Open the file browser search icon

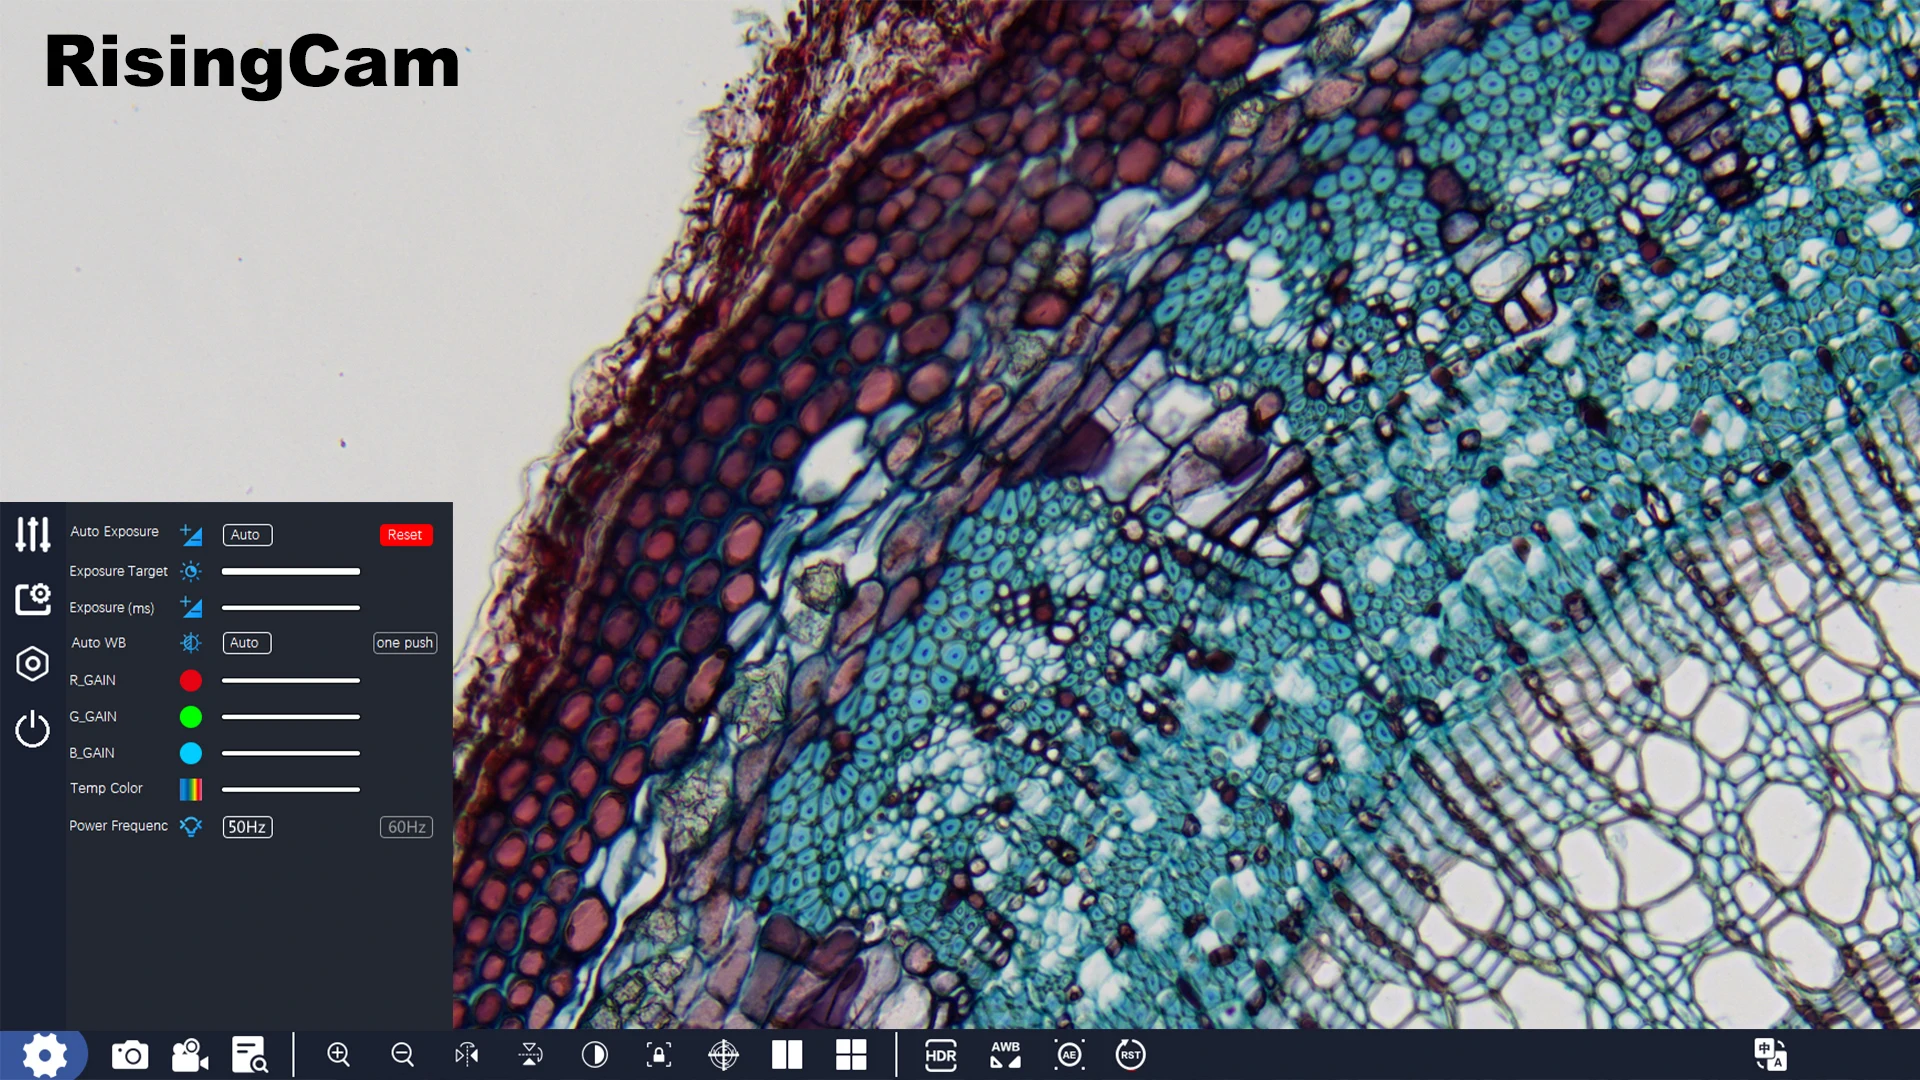[250, 1055]
